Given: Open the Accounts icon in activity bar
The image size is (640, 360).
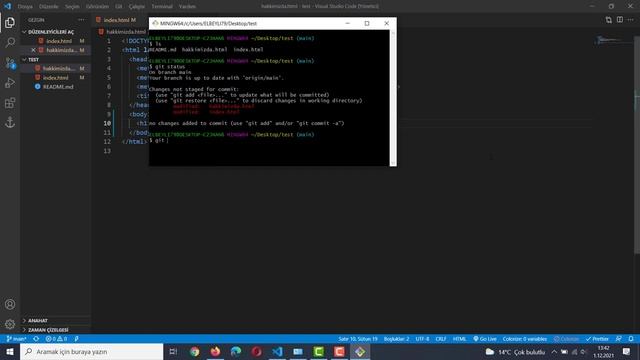Looking at the screenshot, I should pyautogui.click(x=10, y=304).
